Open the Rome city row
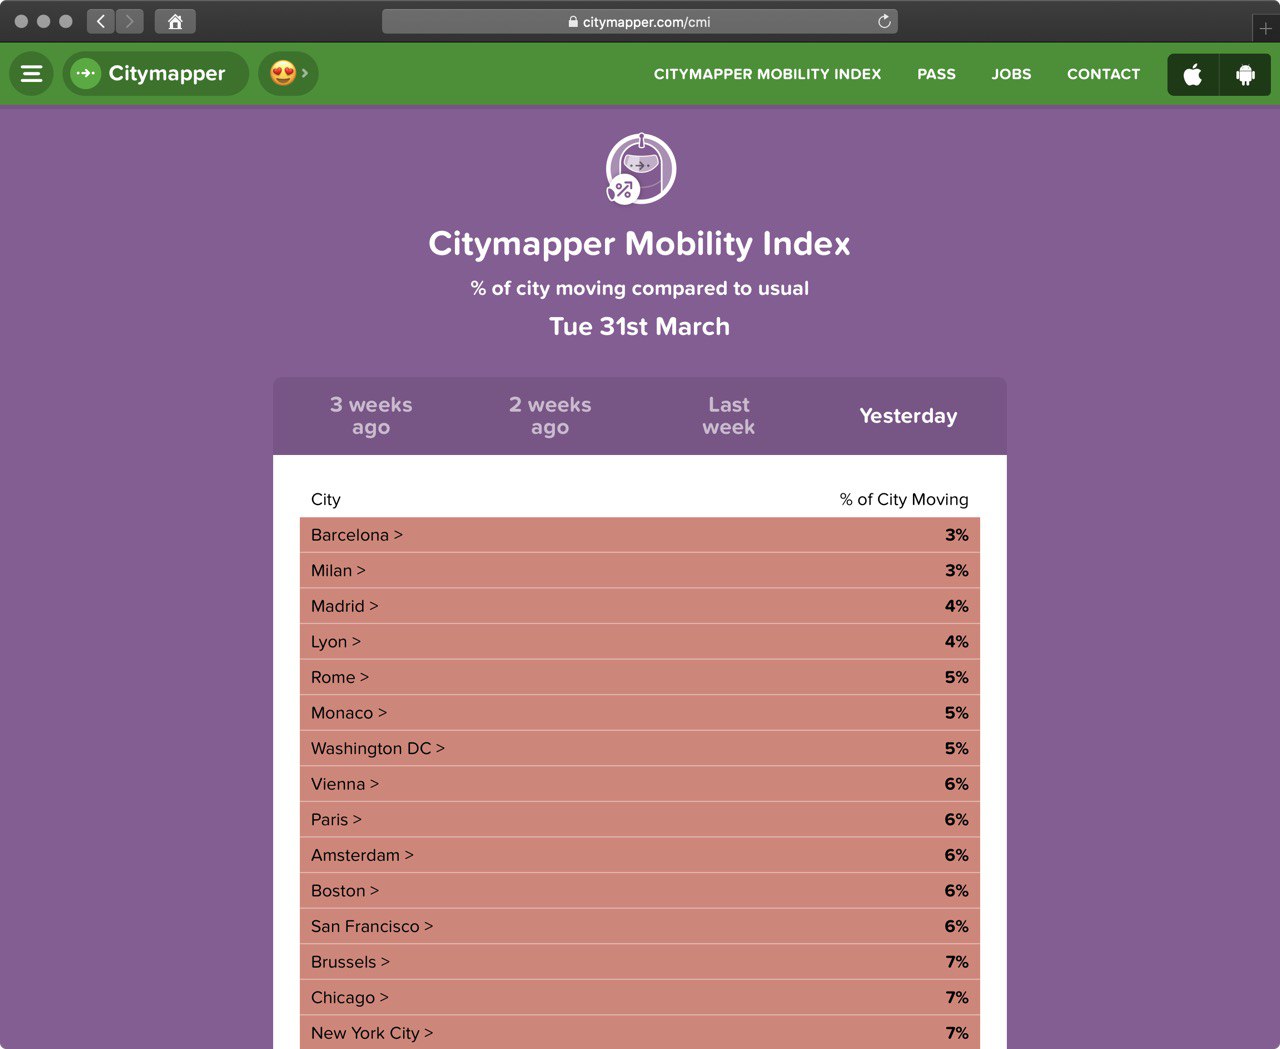 640,677
